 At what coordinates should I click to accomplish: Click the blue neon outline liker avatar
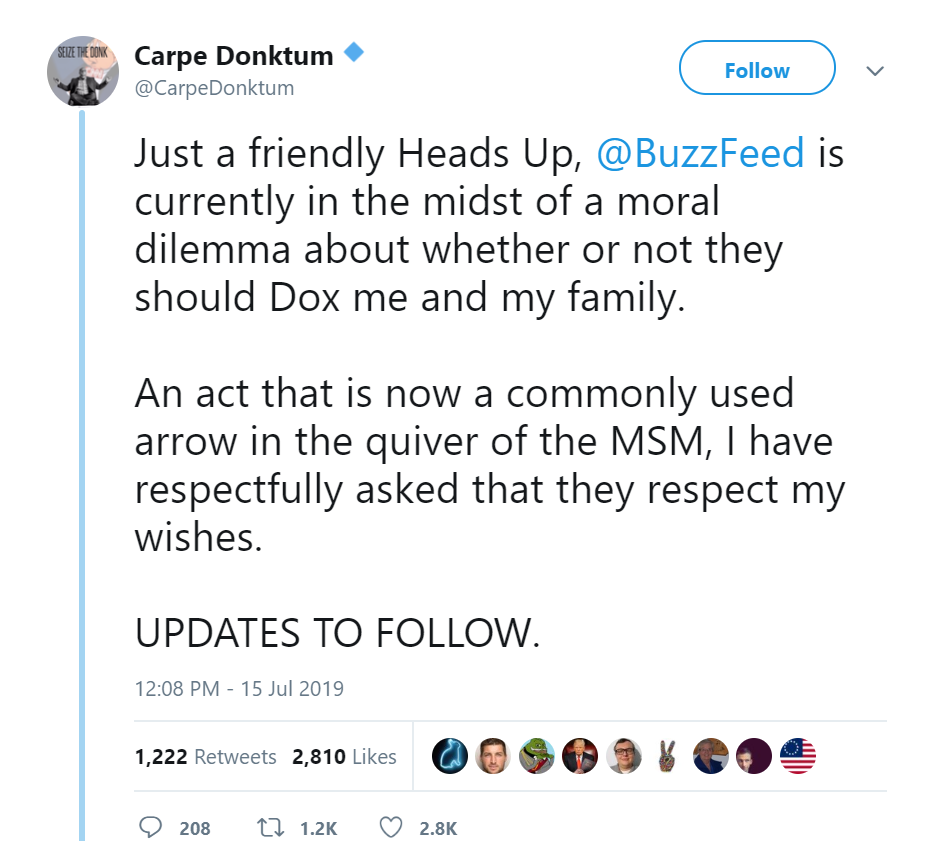(449, 757)
